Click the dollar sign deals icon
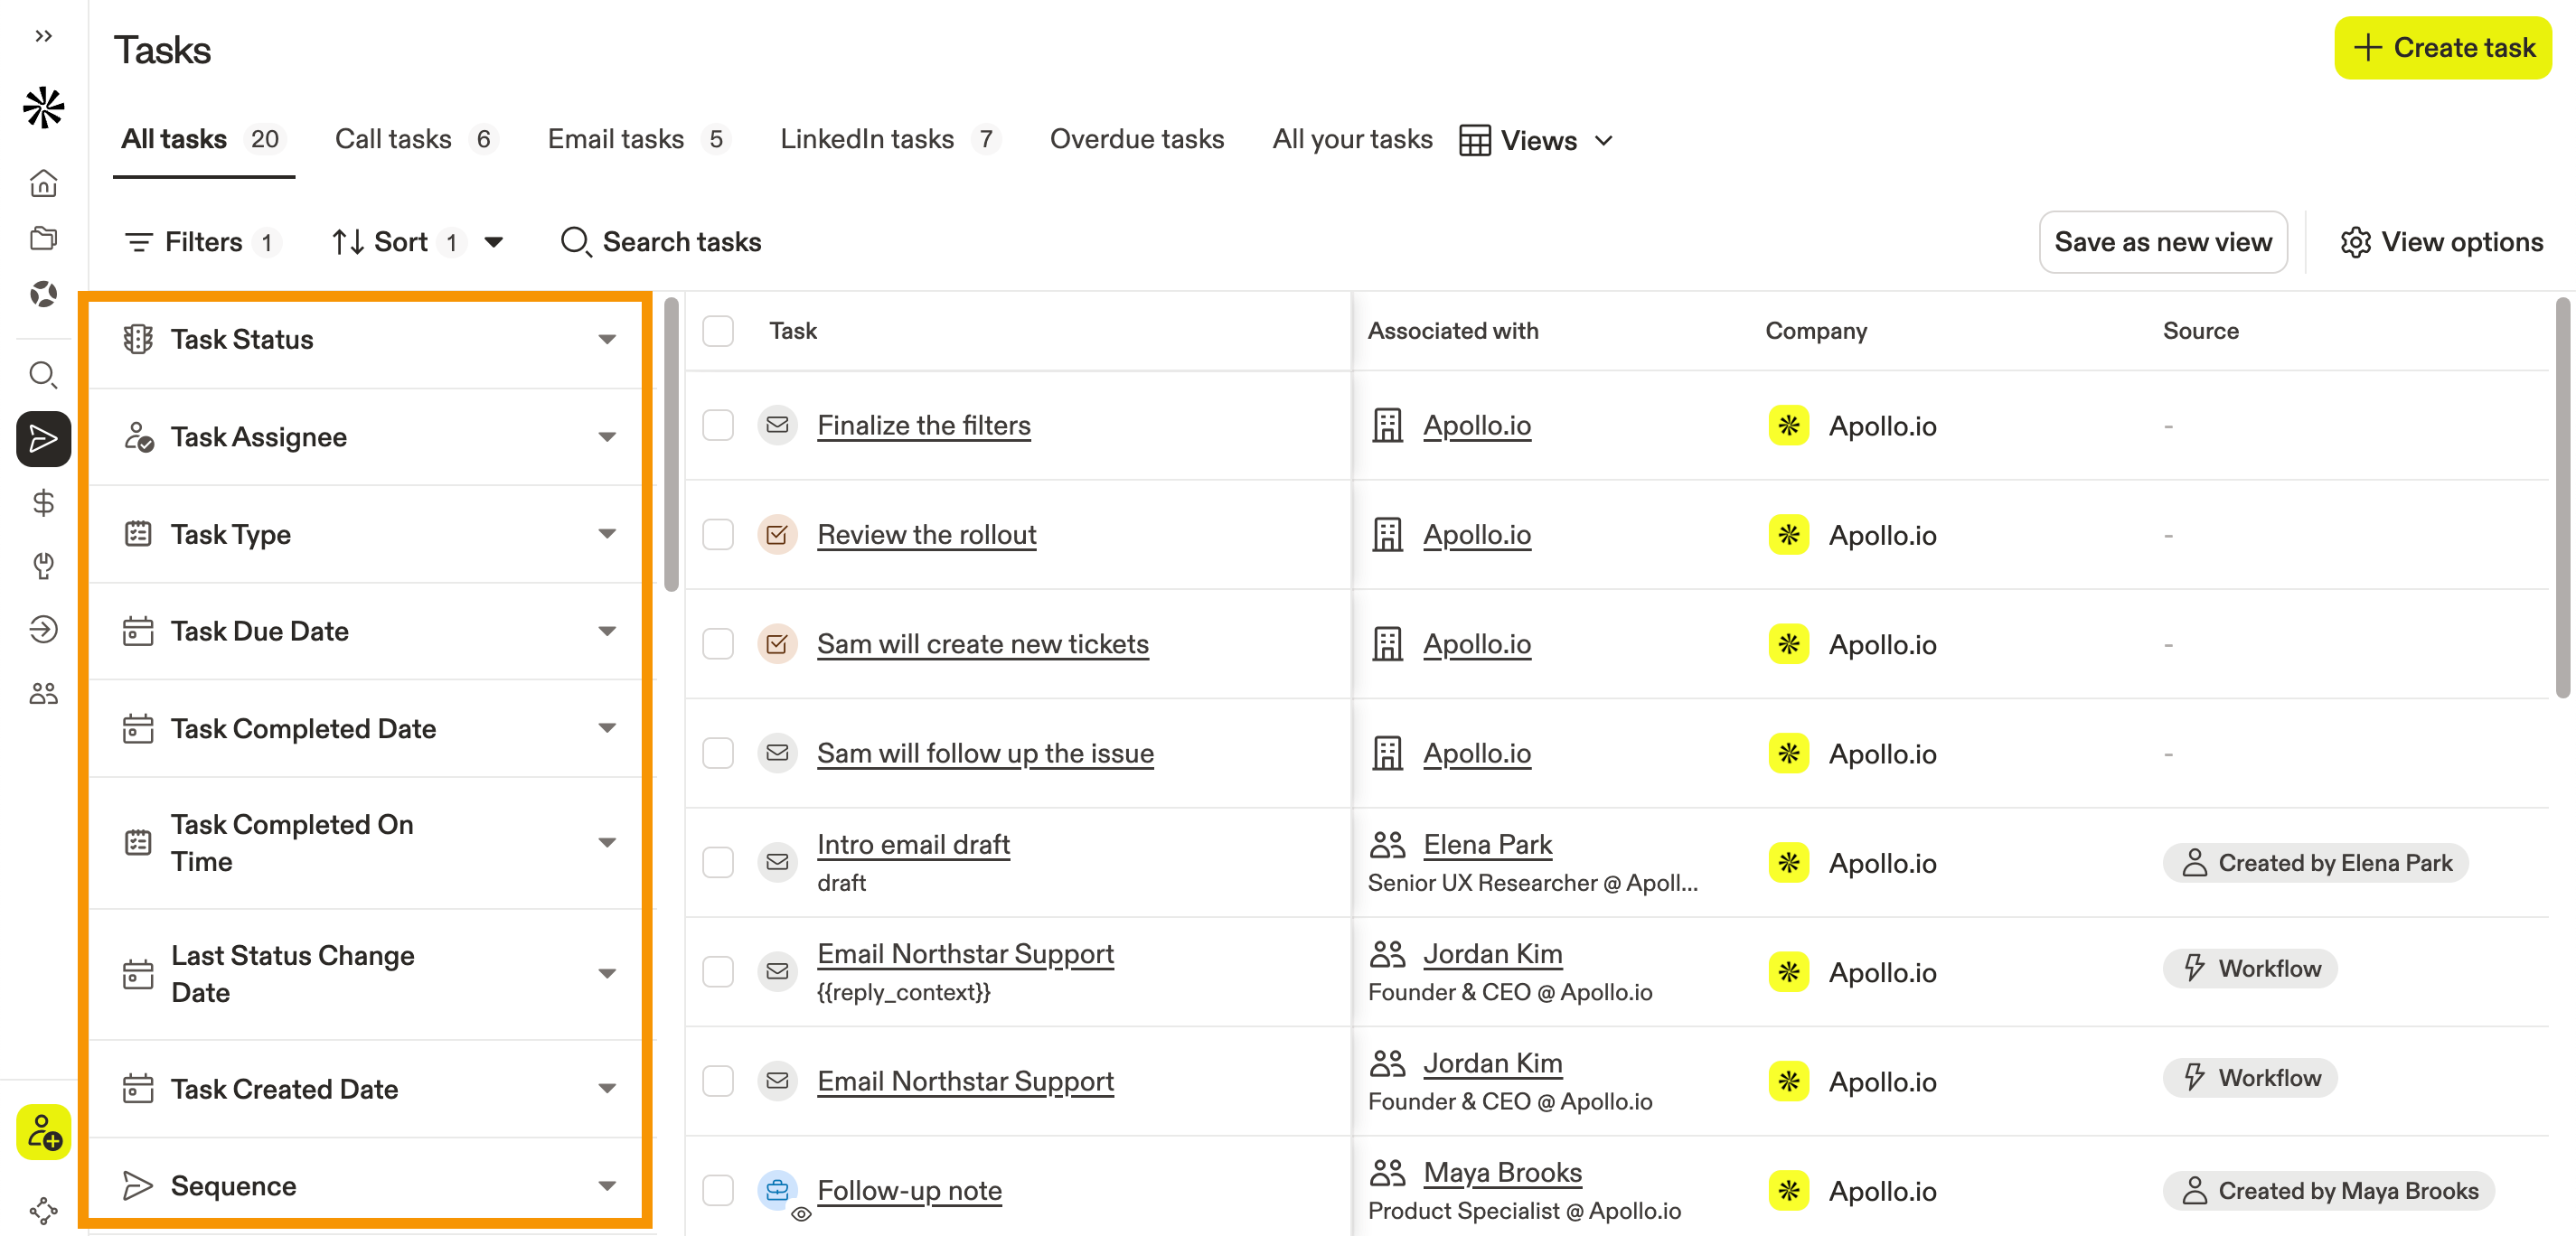Screen dimensions: 2576x1236 43,502
